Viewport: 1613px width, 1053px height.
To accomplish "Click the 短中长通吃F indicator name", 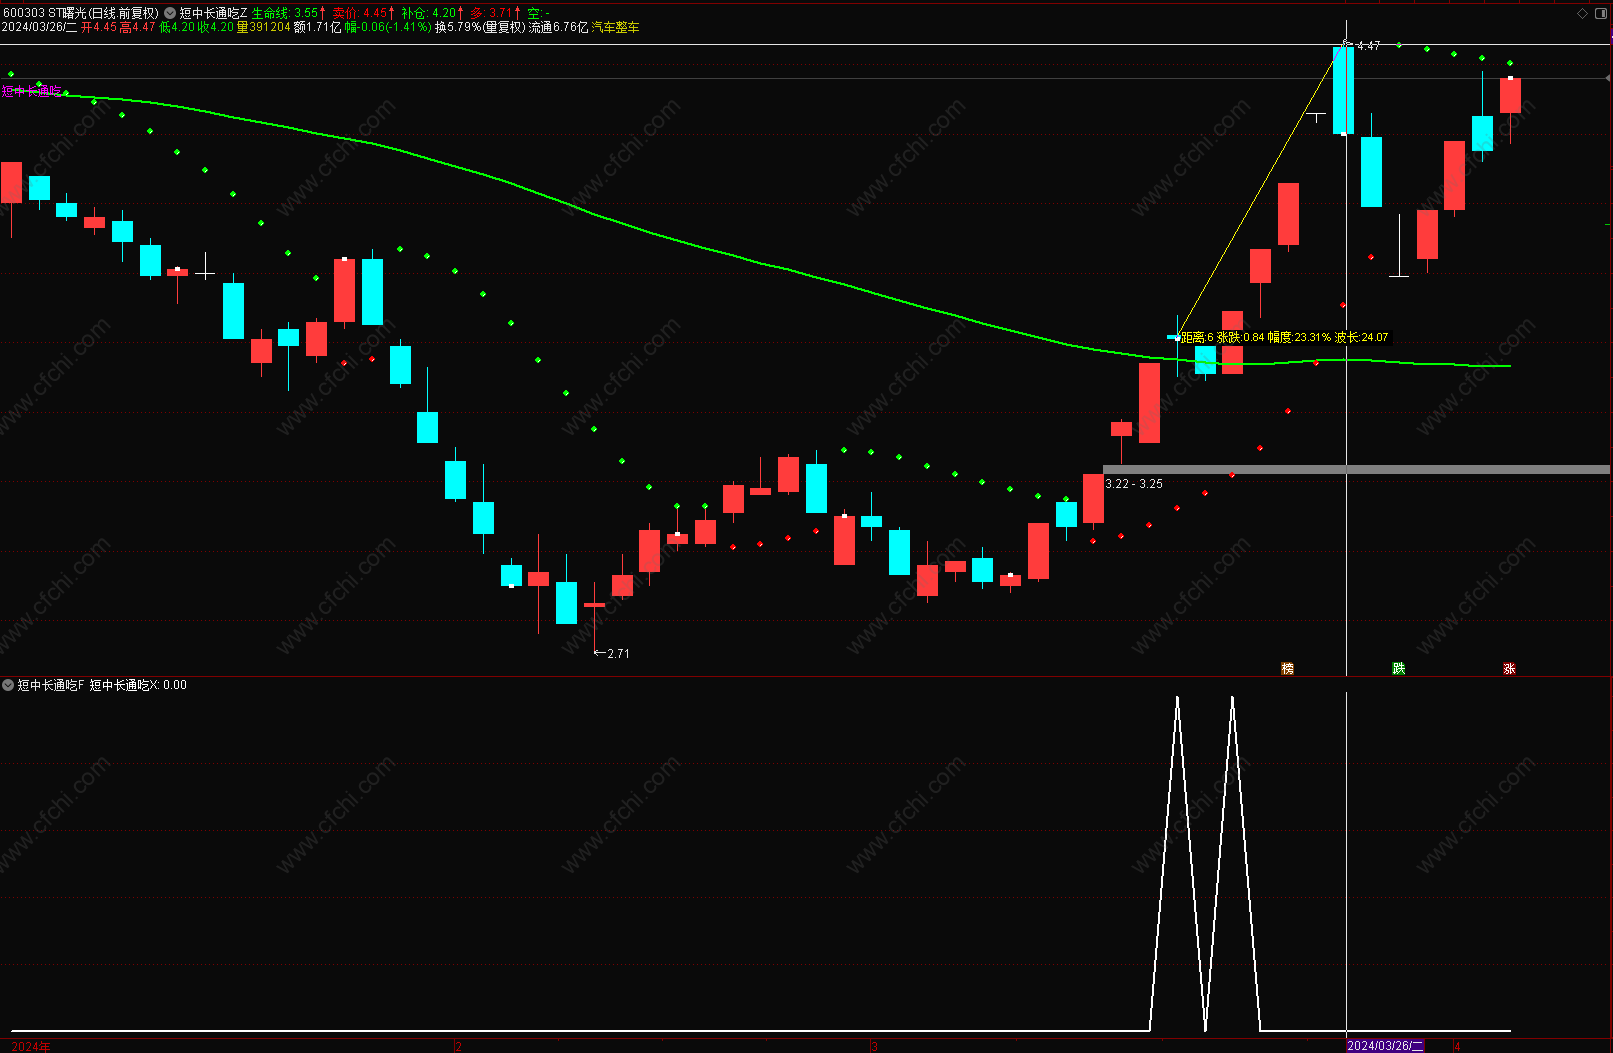I will tap(51, 685).
